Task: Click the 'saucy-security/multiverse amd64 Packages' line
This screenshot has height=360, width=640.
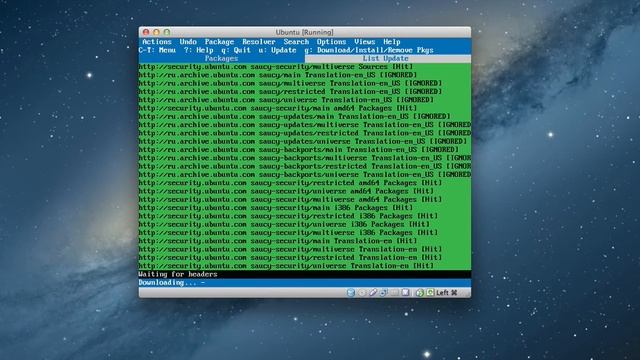Action: [x=290, y=200]
